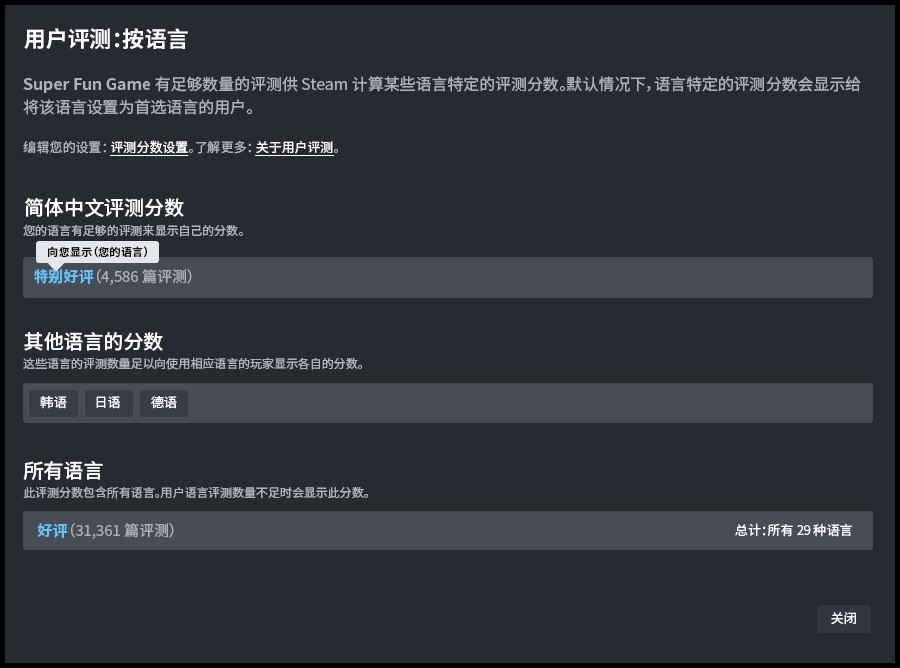Click the Super Fun Game description paragraph
The image size is (900, 668).
[x=440, y=96]
